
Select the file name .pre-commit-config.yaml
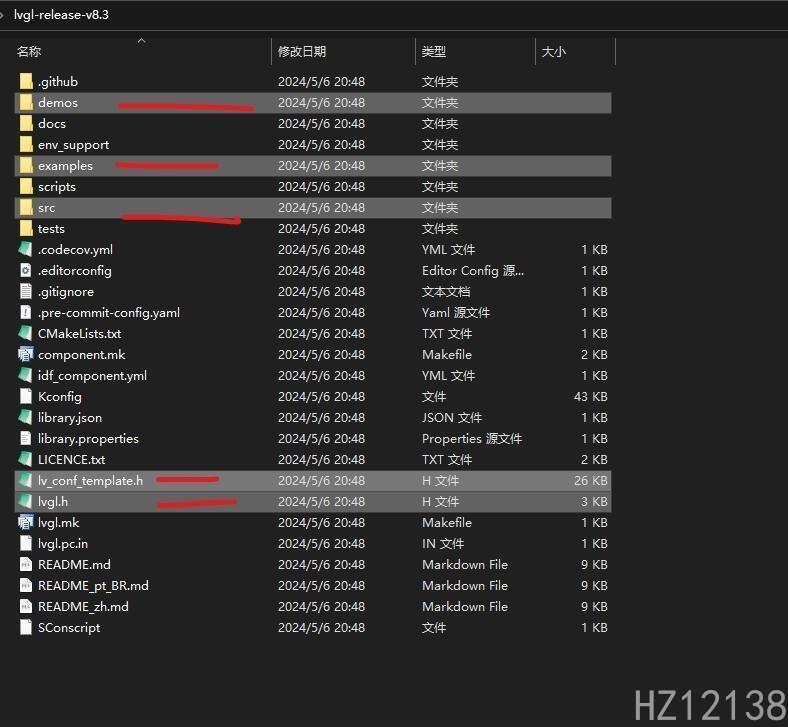coord(109,313)
